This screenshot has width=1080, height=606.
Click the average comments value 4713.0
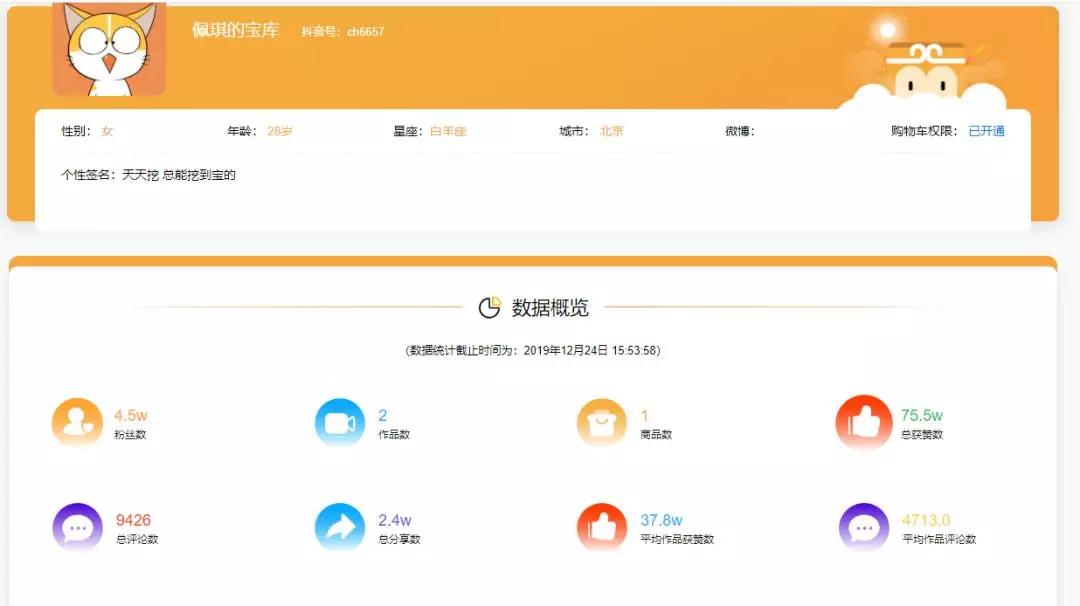pyautogui.click(x=926, y=520)
